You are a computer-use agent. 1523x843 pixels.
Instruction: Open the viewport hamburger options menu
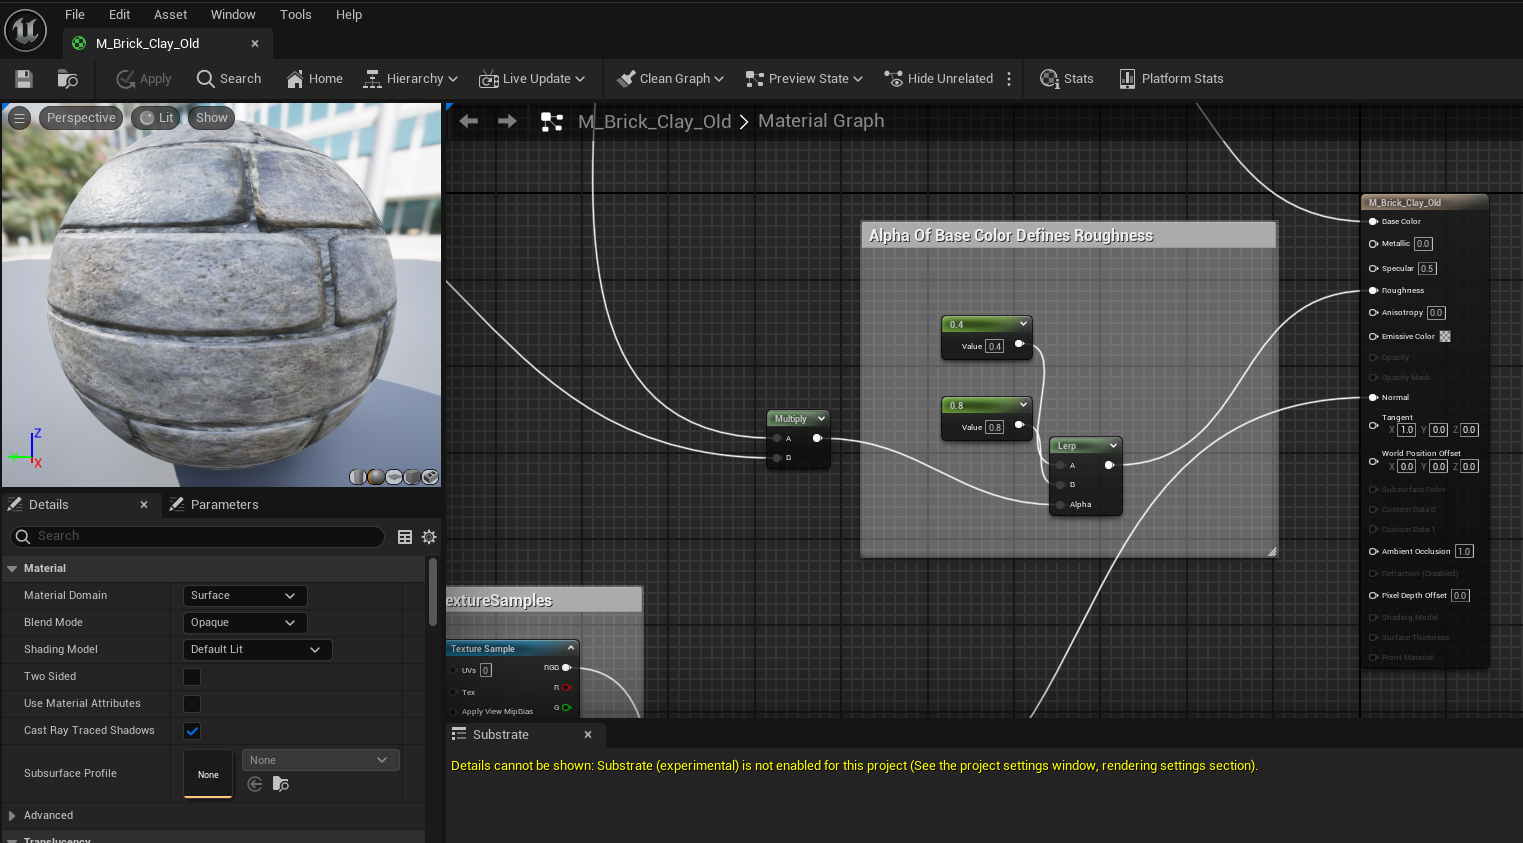(19, 118)
